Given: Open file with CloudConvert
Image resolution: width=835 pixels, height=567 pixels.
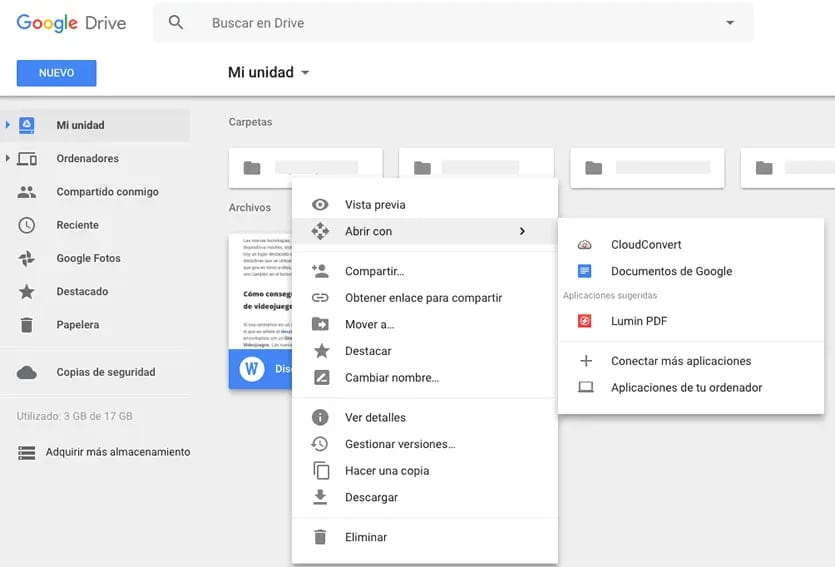Looking at the screenshot, I should 691,245.
